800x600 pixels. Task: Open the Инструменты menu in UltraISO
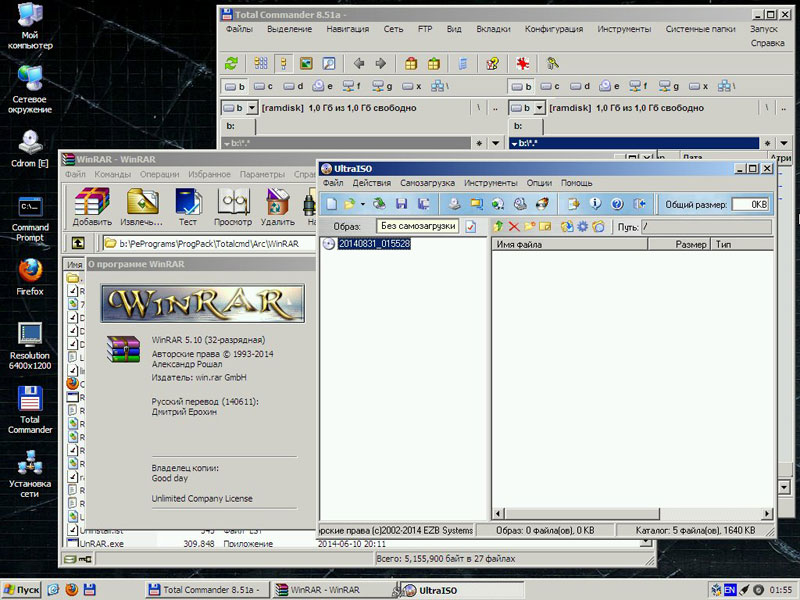[491, 183]
